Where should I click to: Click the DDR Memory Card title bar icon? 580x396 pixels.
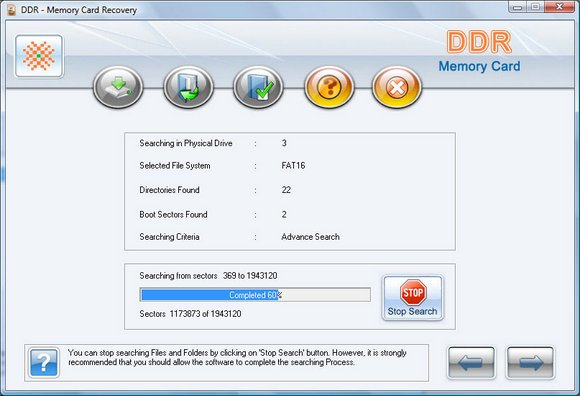coord(11,10)
